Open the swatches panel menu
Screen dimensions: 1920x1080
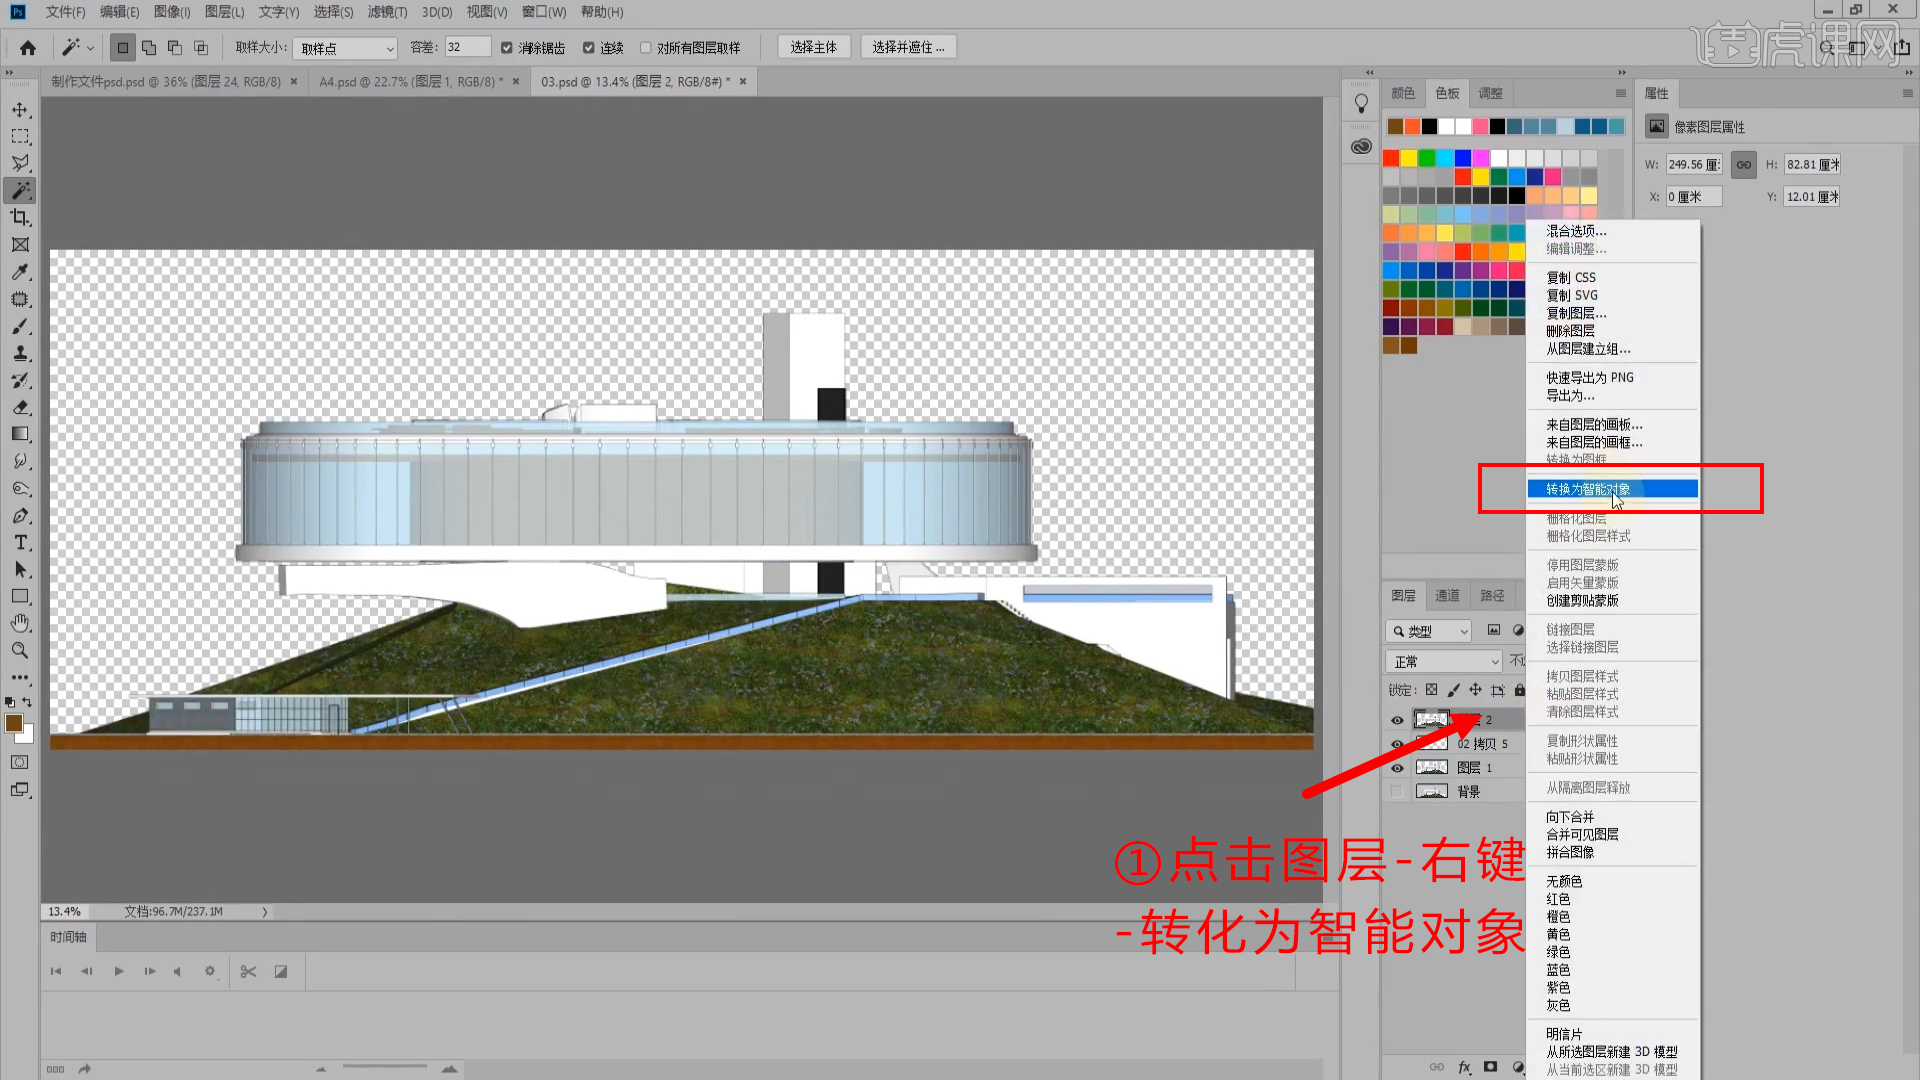point(1621,93)
